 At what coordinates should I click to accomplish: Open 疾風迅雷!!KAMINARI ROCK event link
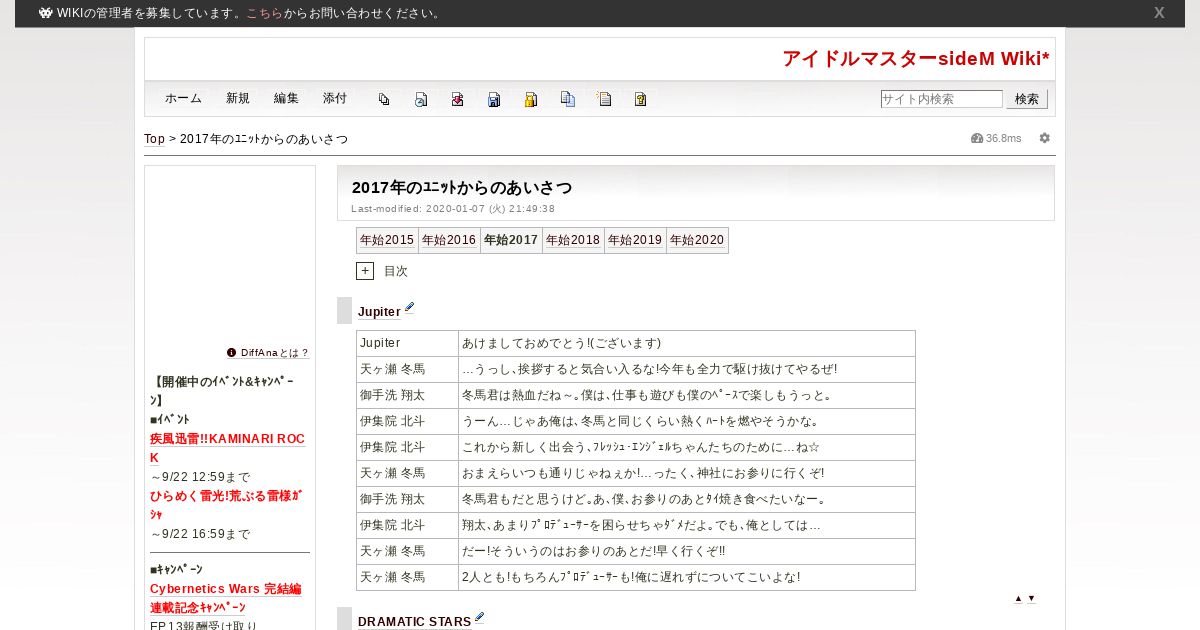(x=227, y=448)
